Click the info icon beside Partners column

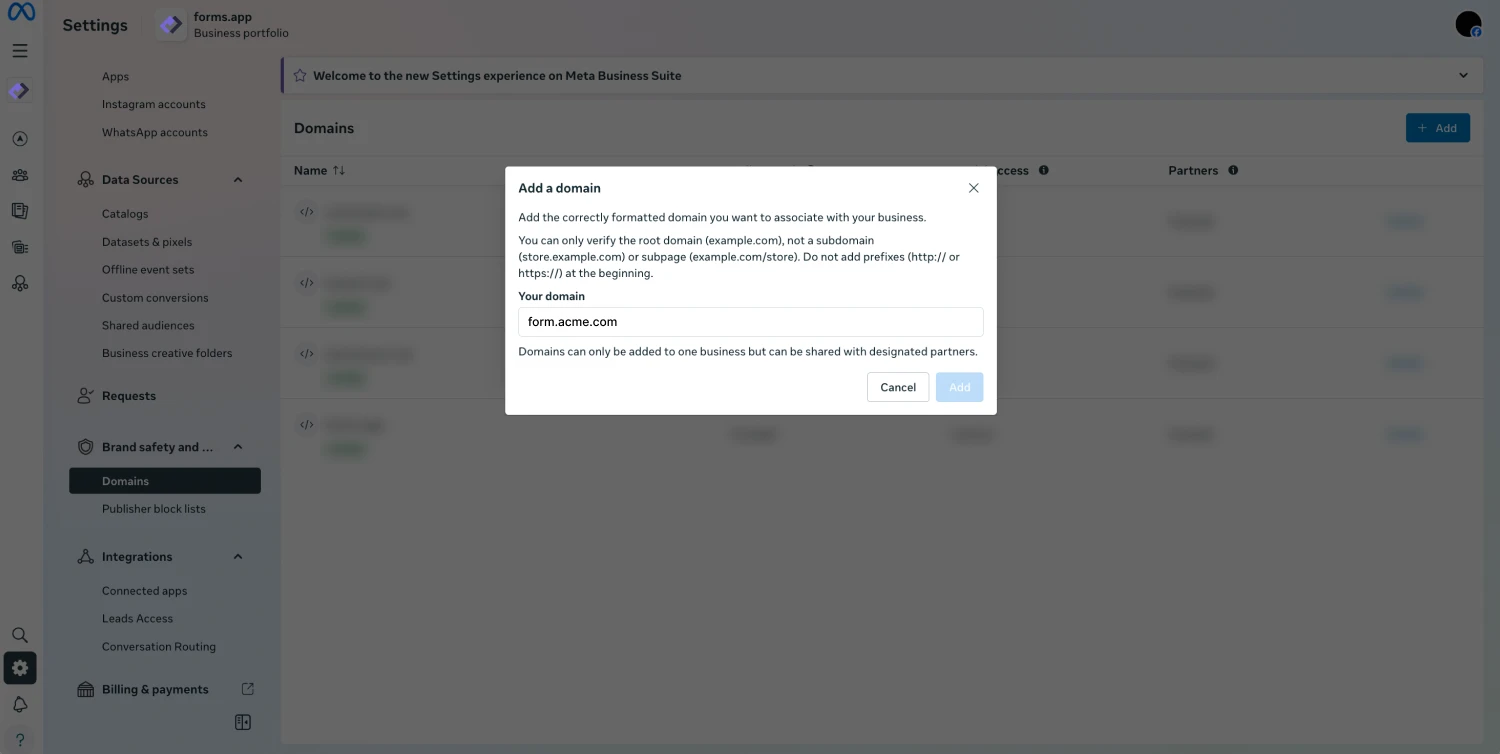coord(1233,170)
